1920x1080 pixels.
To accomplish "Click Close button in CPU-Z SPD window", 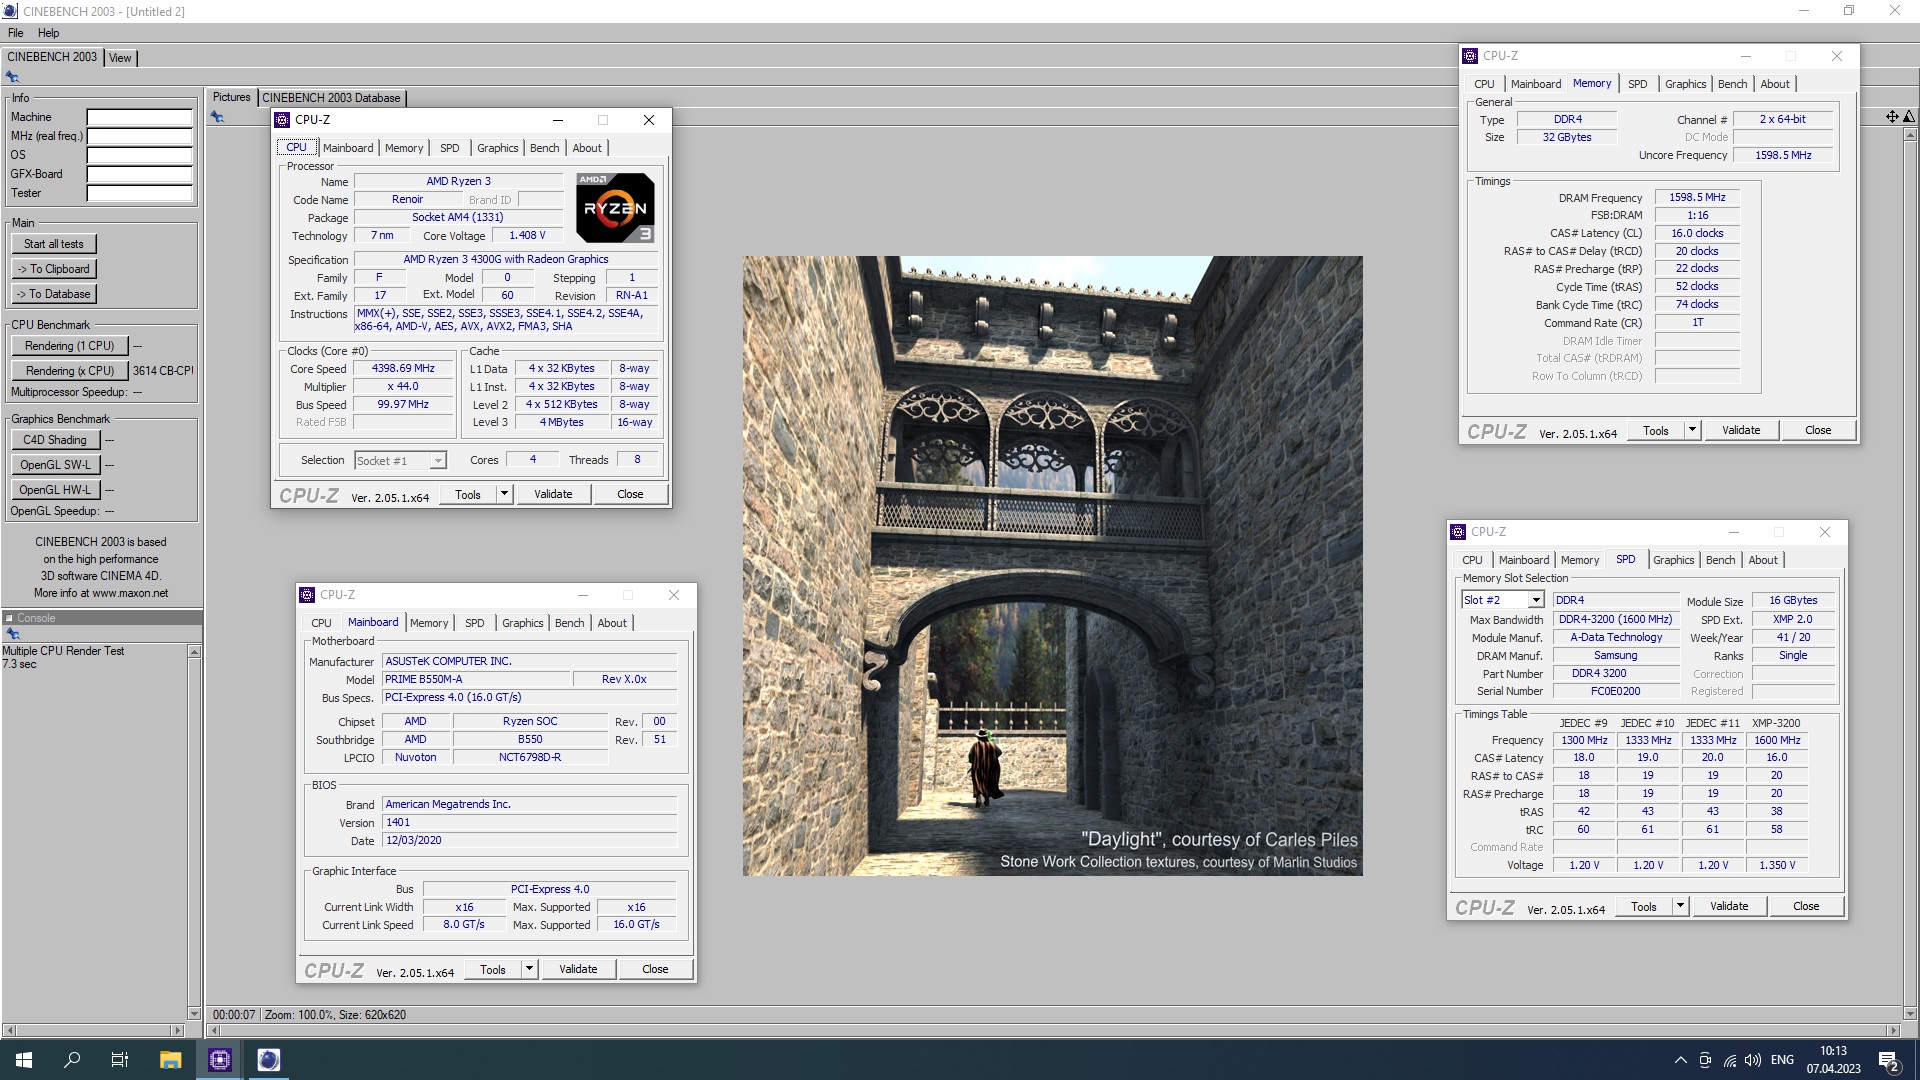I will click(x=1806, y=906).
